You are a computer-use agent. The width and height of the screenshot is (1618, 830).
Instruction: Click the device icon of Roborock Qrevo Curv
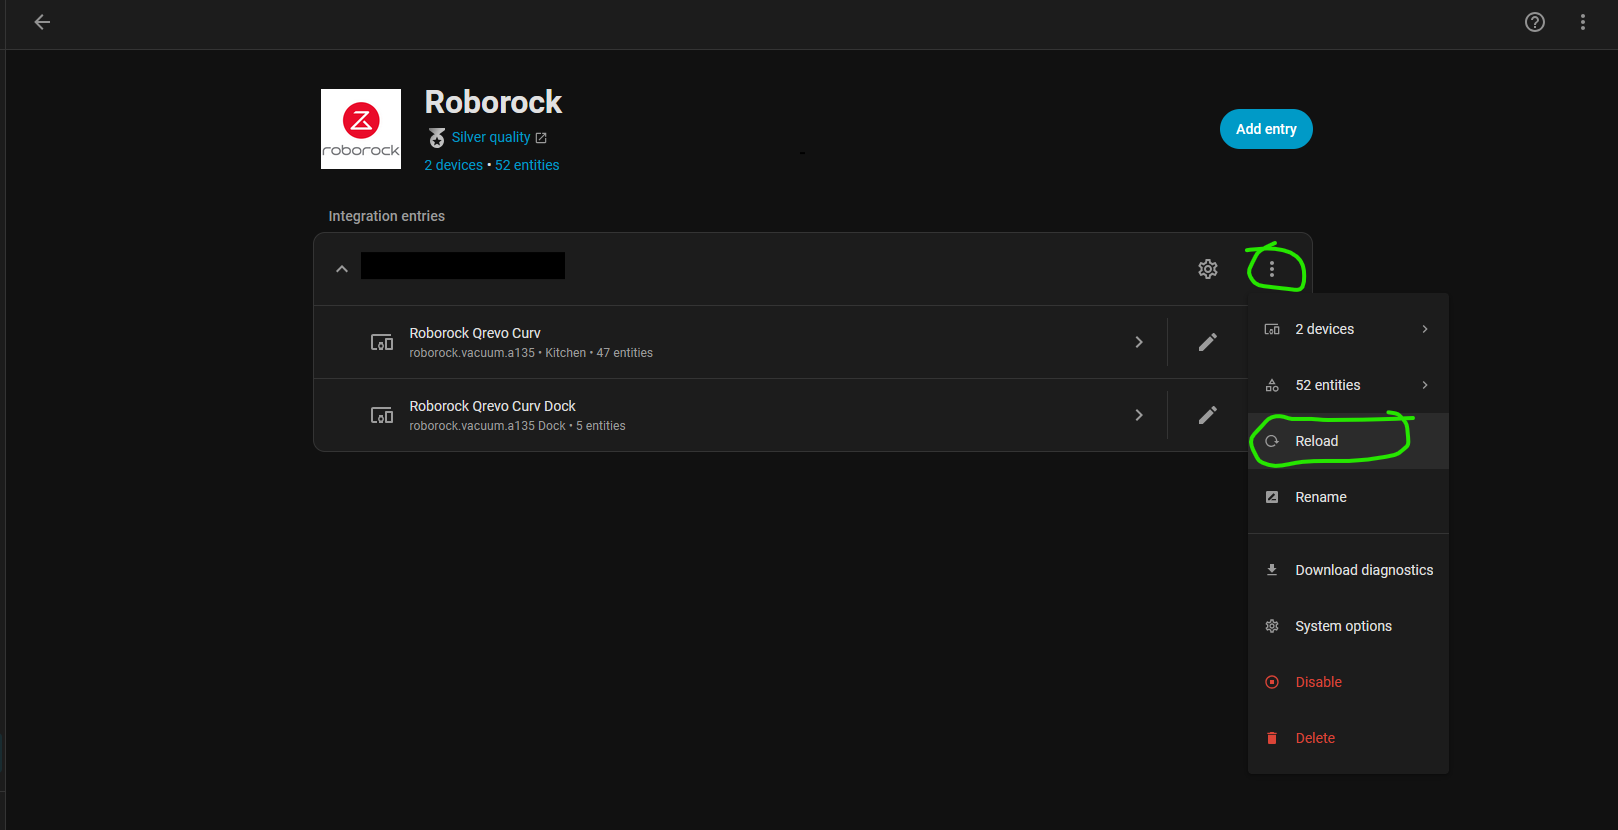click(382, 342)
